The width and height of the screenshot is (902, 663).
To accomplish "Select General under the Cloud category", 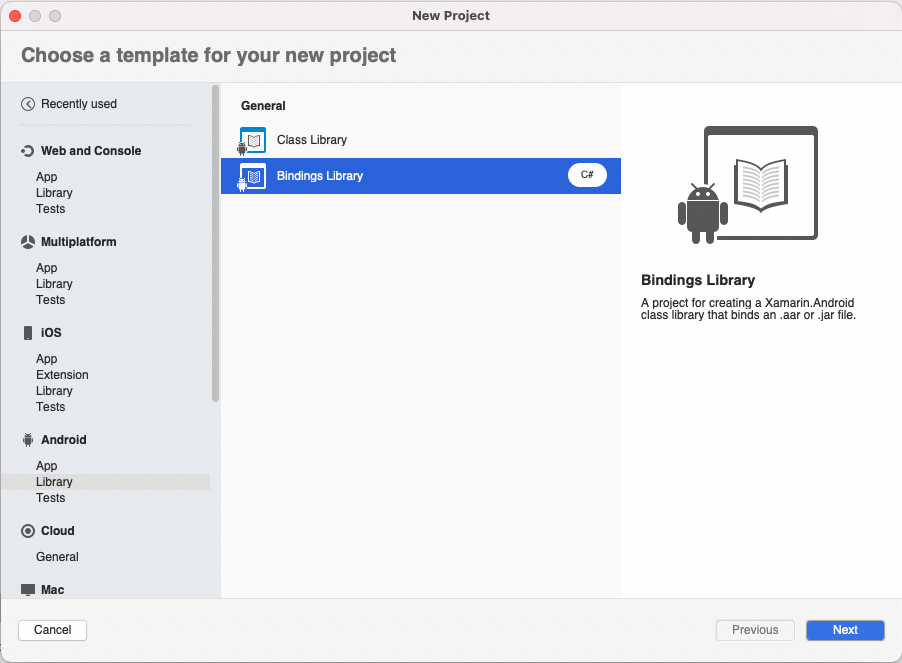I will tap(57, 557).
